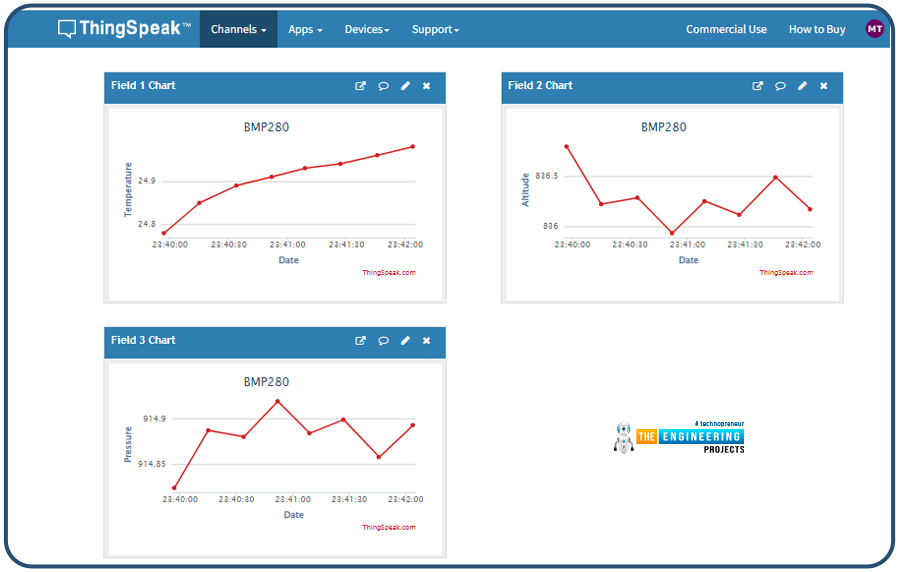Viewport: 898px width, 572px height.
Task: Open Field 3 Chart in new window
Action: (361, 341)
